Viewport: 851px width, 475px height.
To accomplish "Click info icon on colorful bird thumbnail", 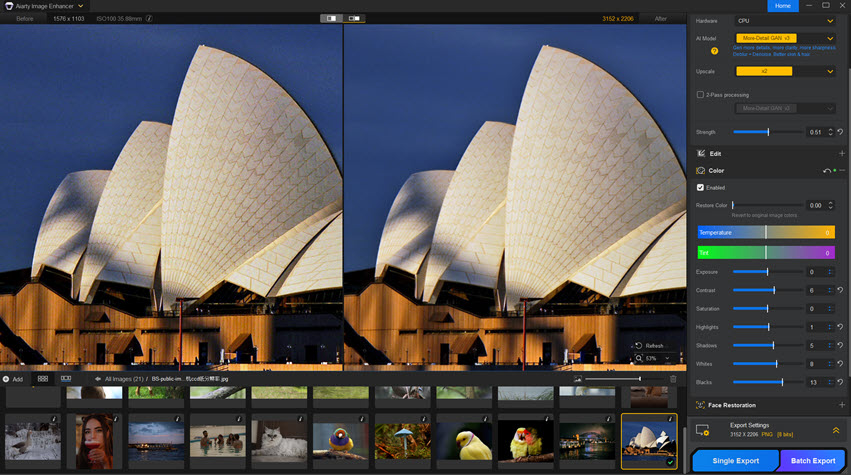I will coord(362,419).
